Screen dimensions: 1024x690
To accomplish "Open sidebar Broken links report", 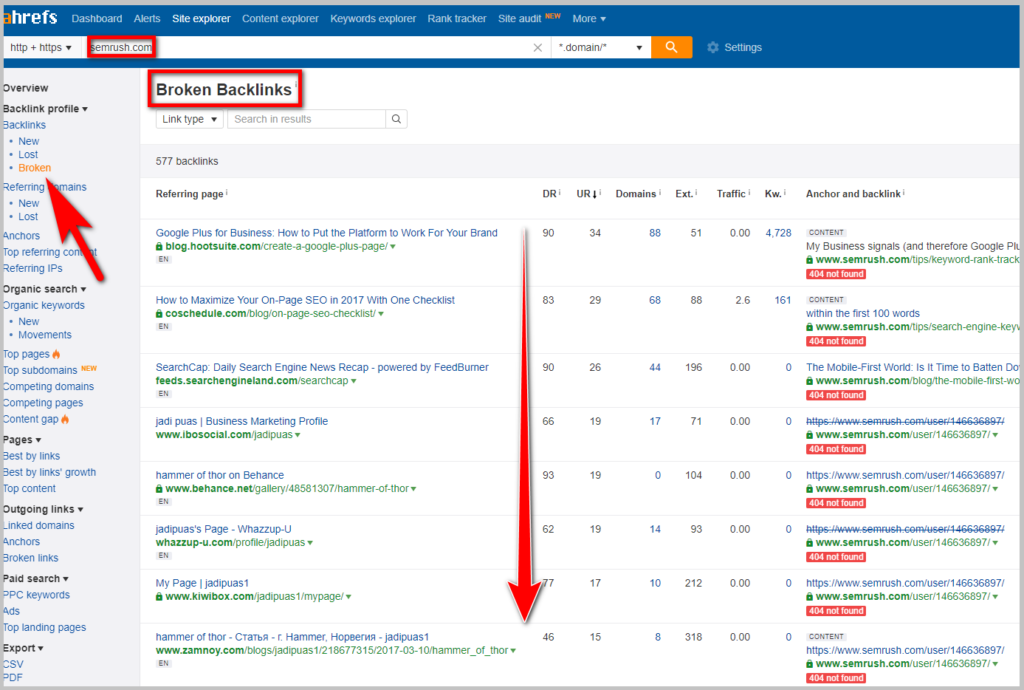I will (30, 557).
